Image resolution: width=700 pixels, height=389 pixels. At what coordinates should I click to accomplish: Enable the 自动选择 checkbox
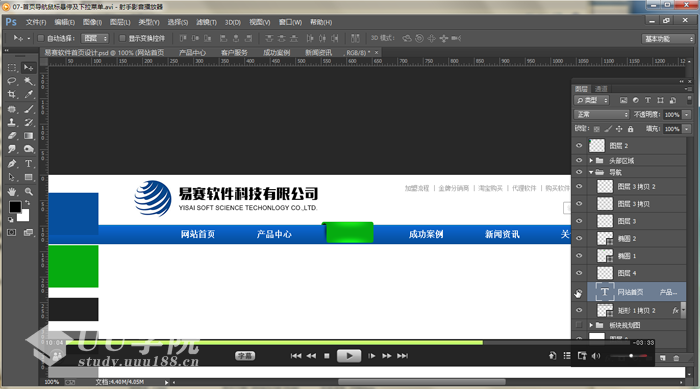click(41, 38)
